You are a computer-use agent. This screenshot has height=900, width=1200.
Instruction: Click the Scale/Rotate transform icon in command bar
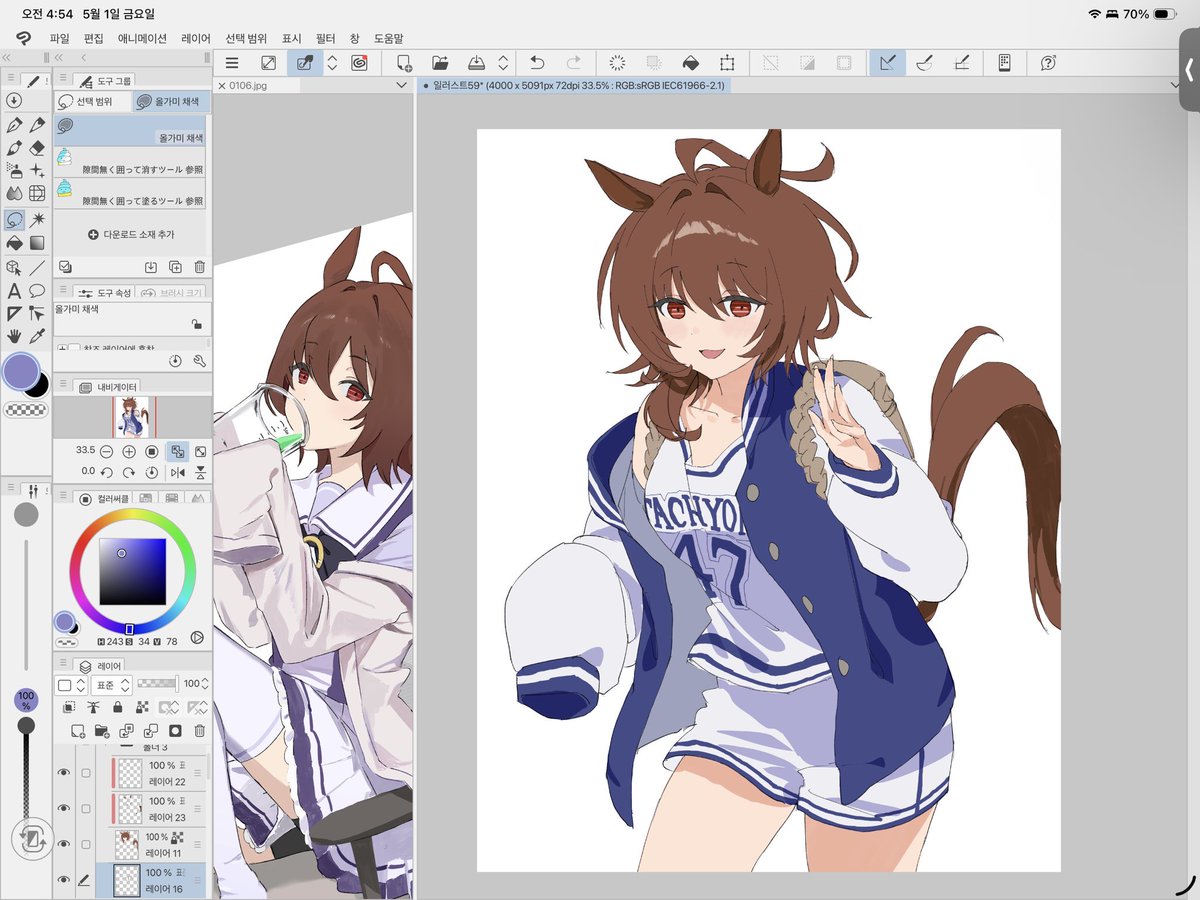coord(727,63)
